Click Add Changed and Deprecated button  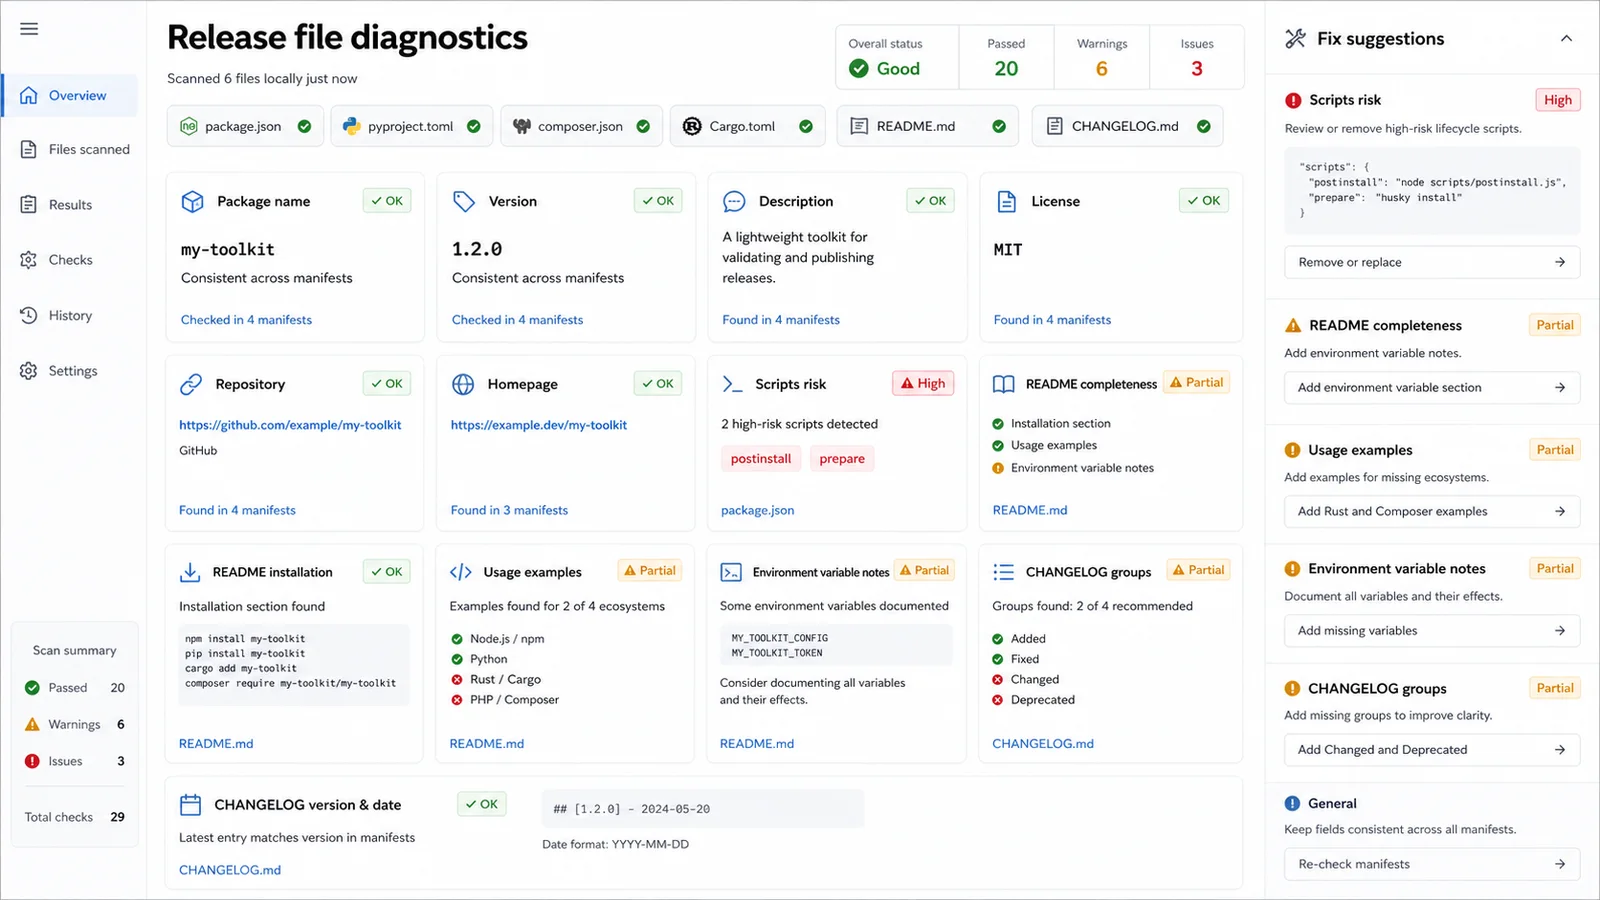point(1432,749)
